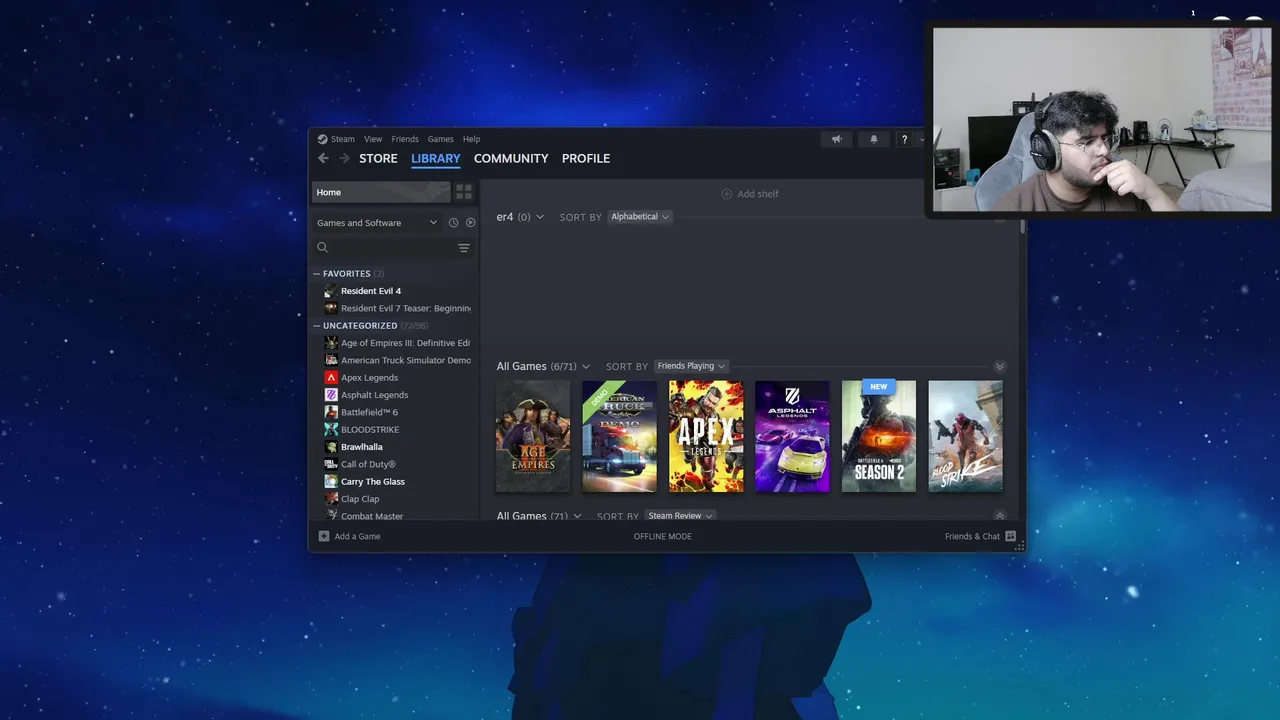
Task: Select Age of Empires III in list
Action: (406, 343)
